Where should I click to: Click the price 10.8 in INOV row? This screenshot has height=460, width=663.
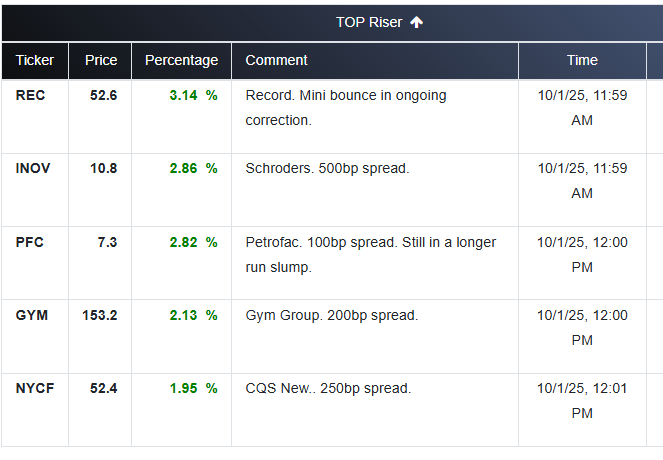103,168
